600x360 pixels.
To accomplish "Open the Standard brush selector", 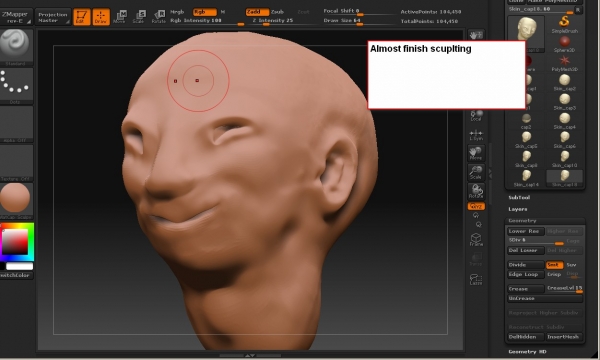I will (15, 47).
